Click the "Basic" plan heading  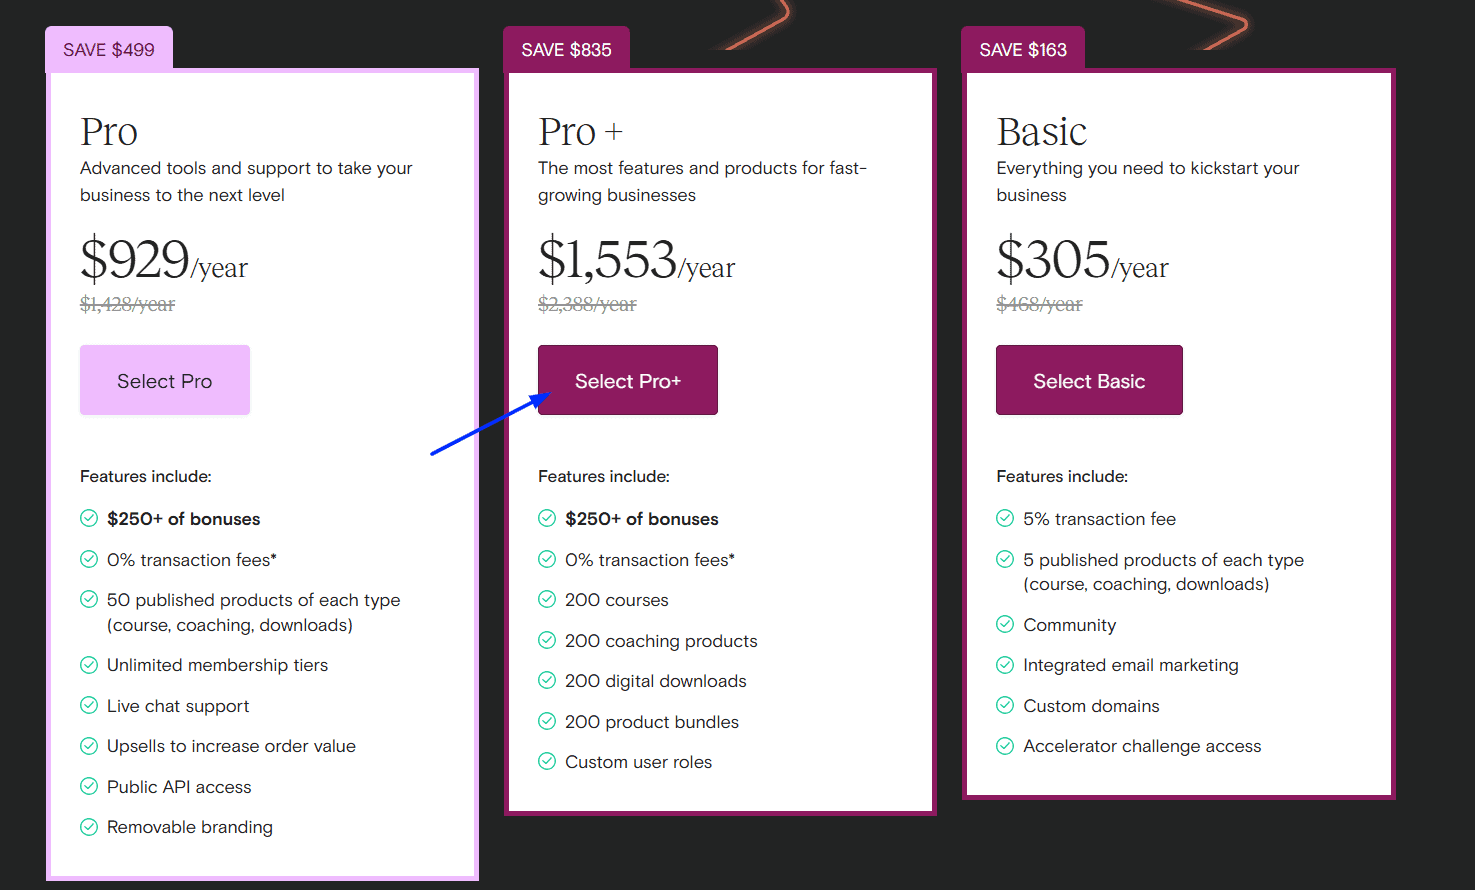point(1042,130)
